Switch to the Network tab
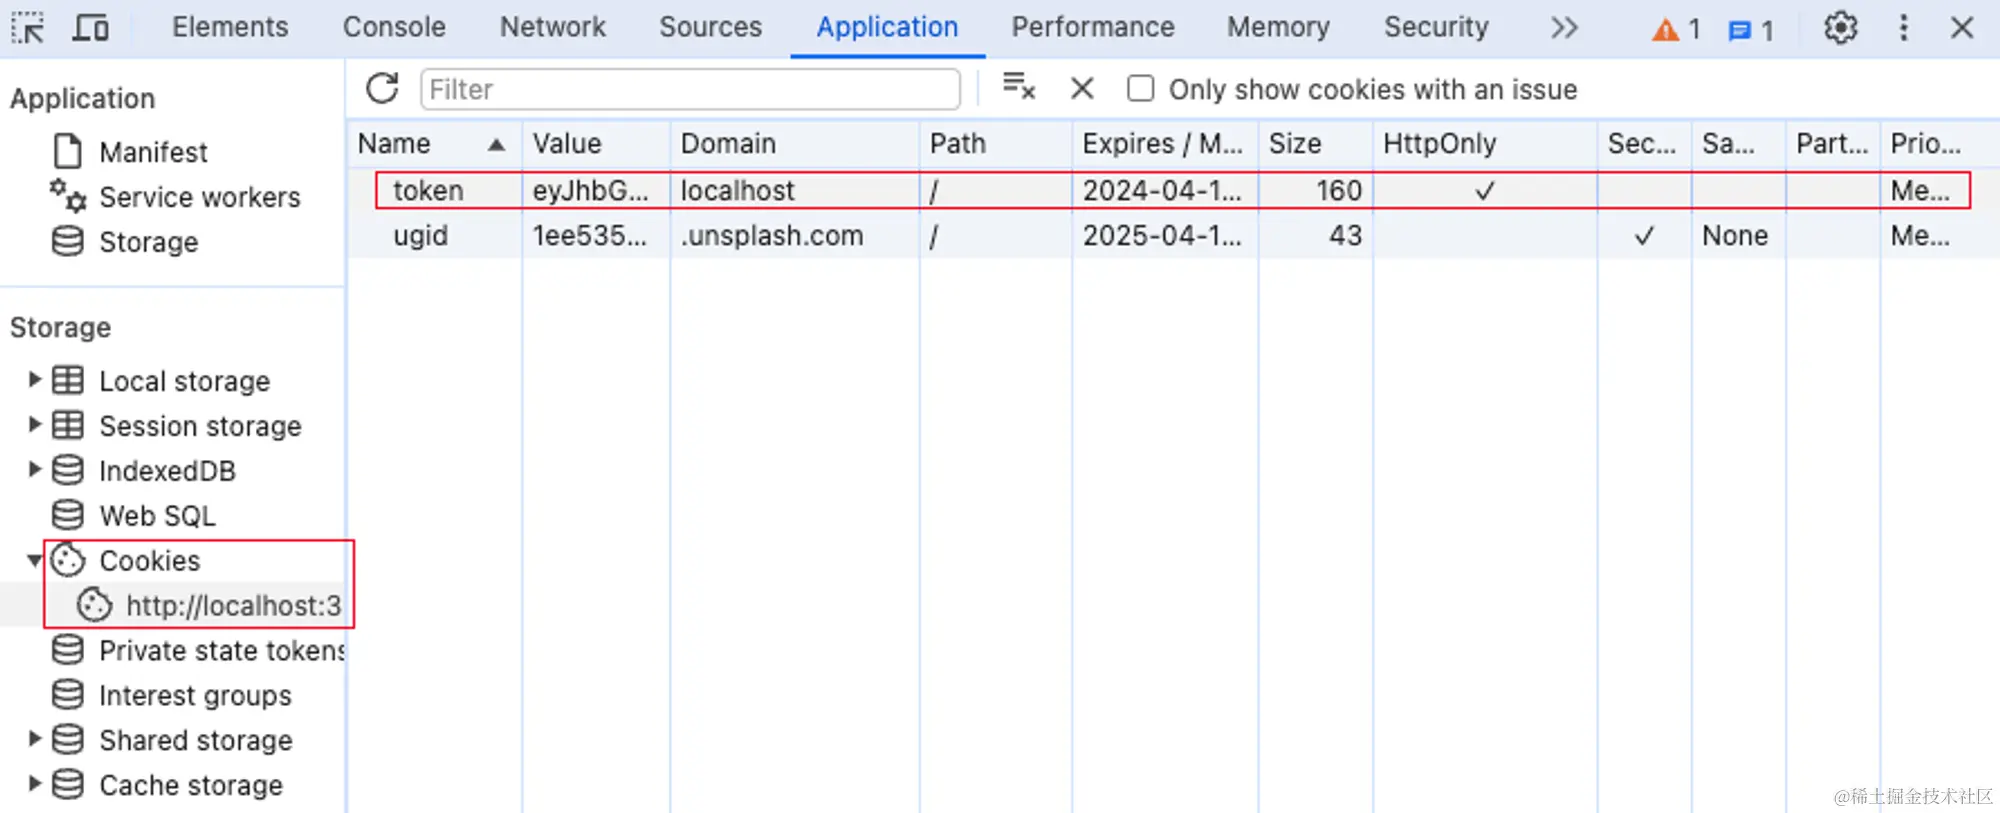Image resolution: width=2000 pixels, height=813 pixels. tap(553, 27)
